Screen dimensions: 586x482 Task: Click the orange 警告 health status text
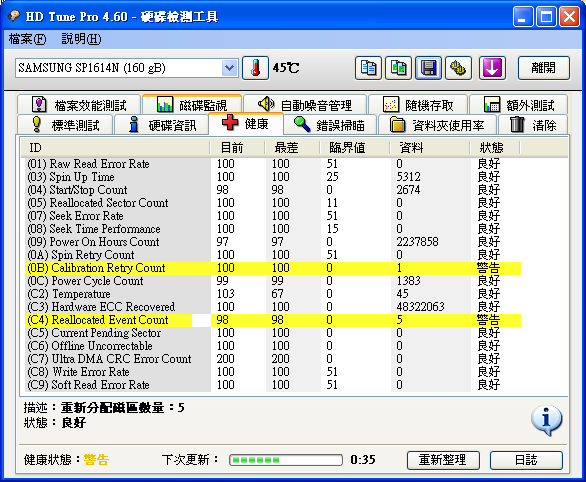[x=96, y=460]
